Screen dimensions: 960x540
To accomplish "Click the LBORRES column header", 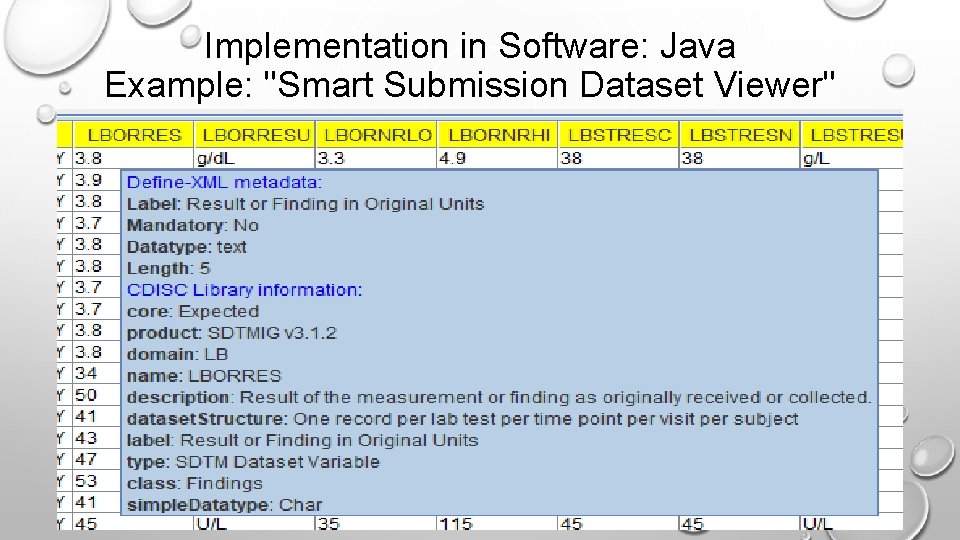I will 134,135.
